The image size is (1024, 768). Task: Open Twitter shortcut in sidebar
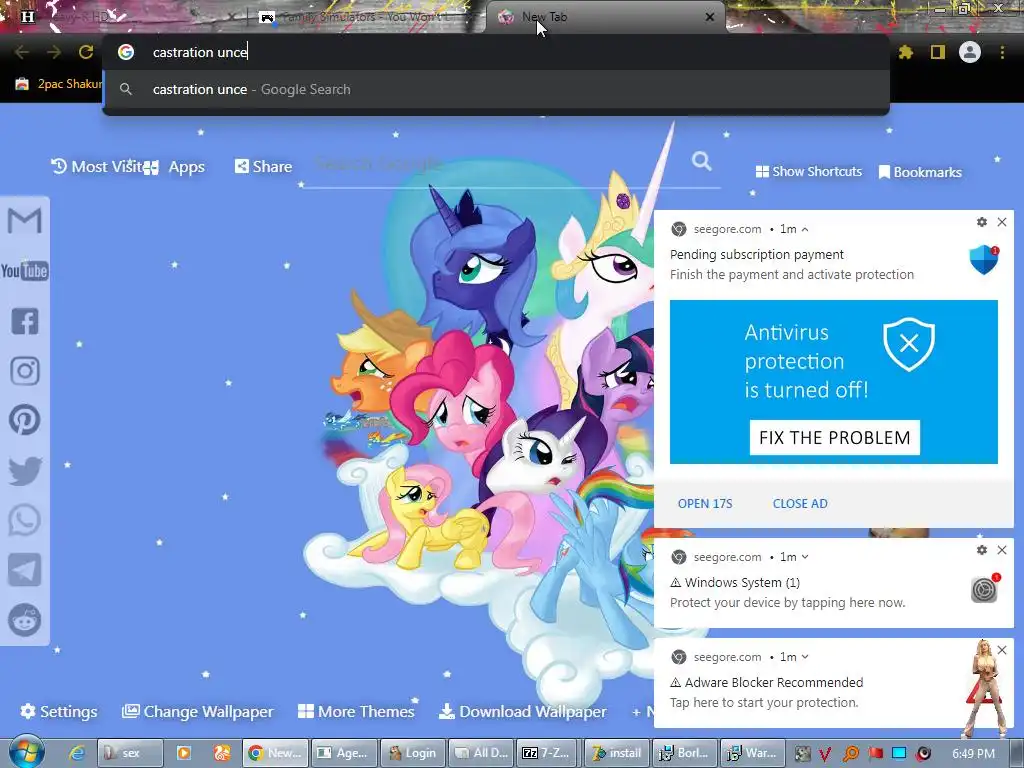click(x=24, y=470)
